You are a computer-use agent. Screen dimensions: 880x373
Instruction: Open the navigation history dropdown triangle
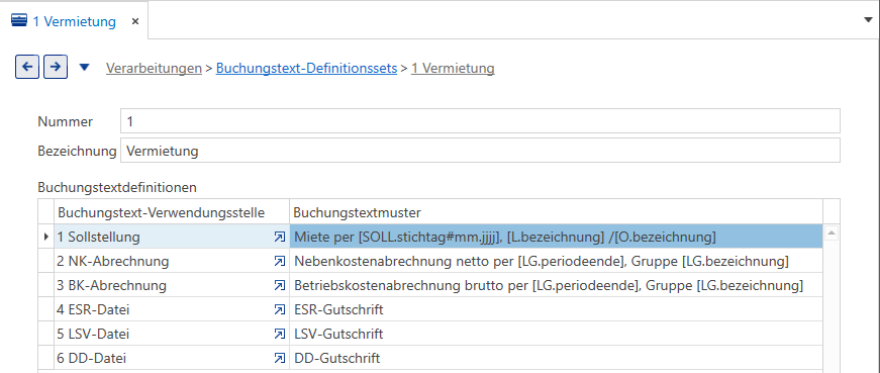click(84, 67)
